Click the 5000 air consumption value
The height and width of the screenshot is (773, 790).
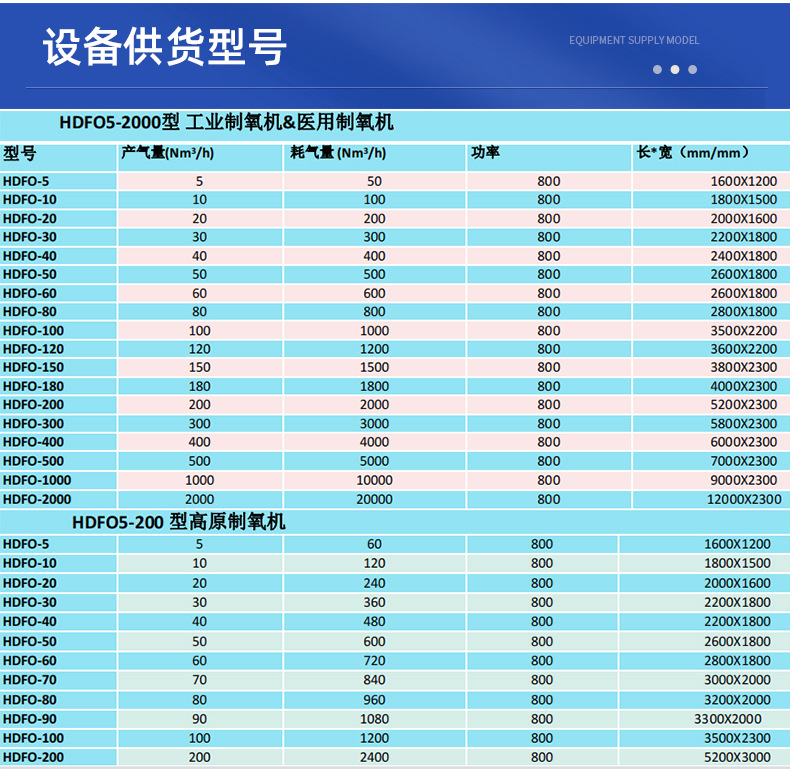pos(374,461)
